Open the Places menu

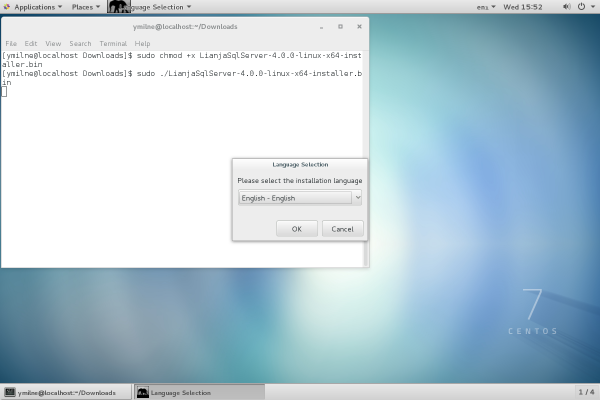tap(85, 7)
